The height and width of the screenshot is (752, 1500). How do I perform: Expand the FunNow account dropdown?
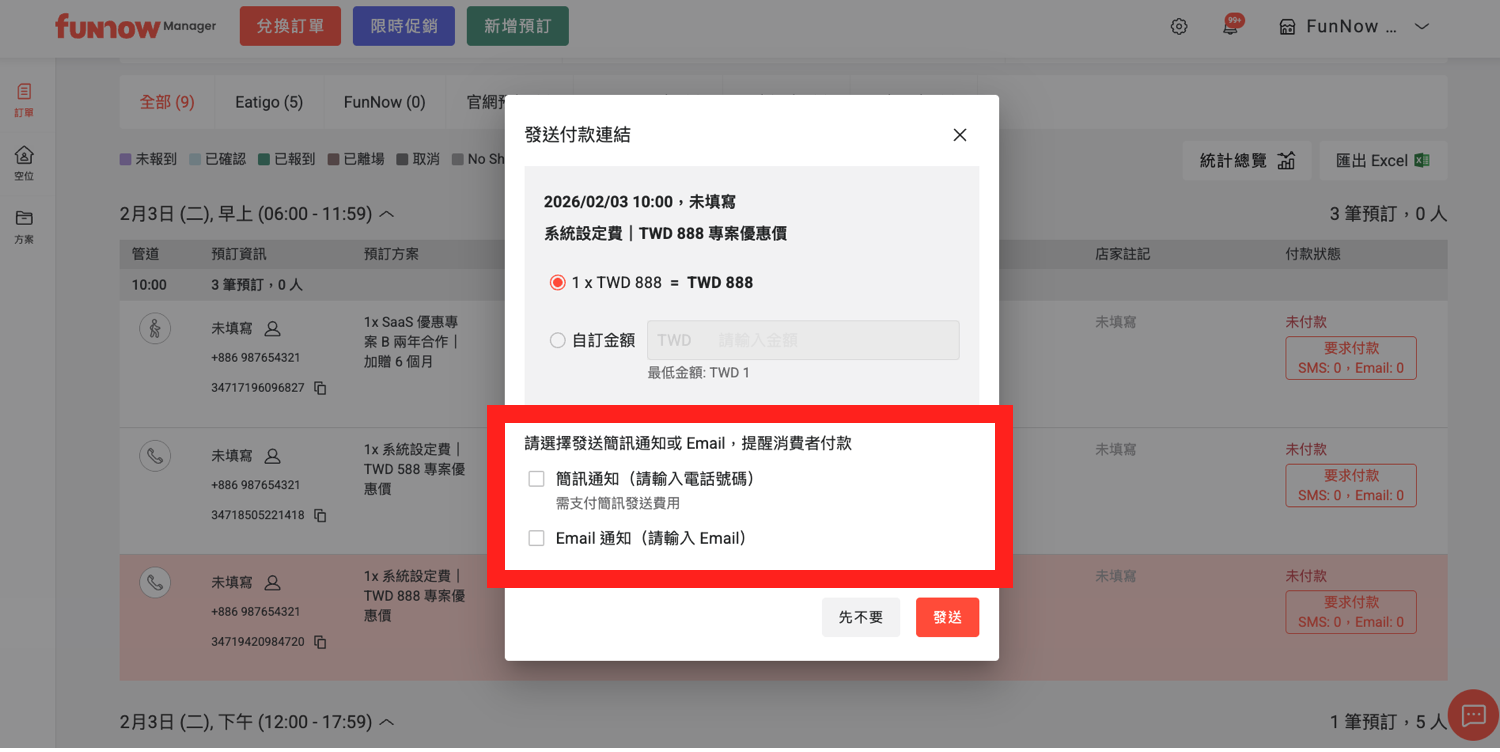(1422, 27)
